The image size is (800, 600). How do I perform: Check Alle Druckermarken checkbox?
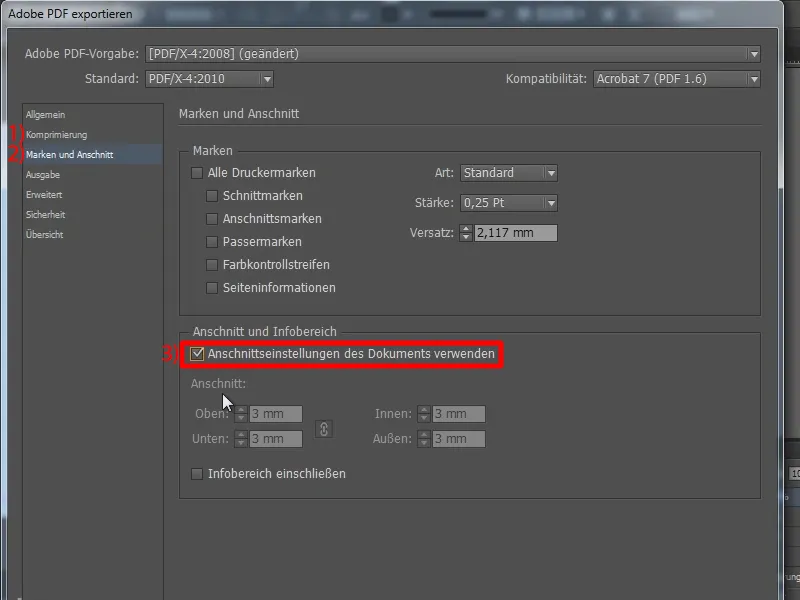(197, 173)
